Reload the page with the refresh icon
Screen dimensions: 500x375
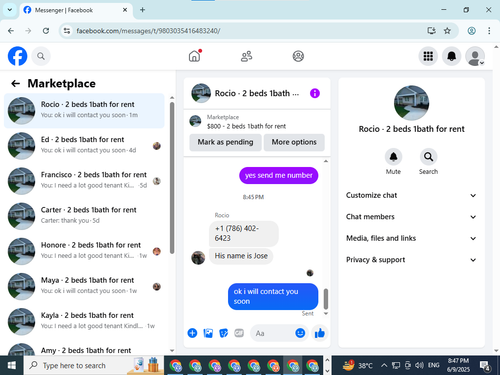pyautogui.click(x=46, y=31)
